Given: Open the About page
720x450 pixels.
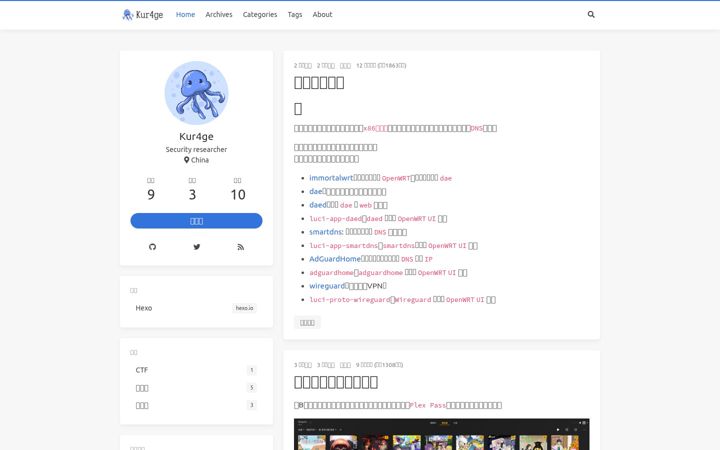Looking at the screenshot, I should click(x=322, y=15).
